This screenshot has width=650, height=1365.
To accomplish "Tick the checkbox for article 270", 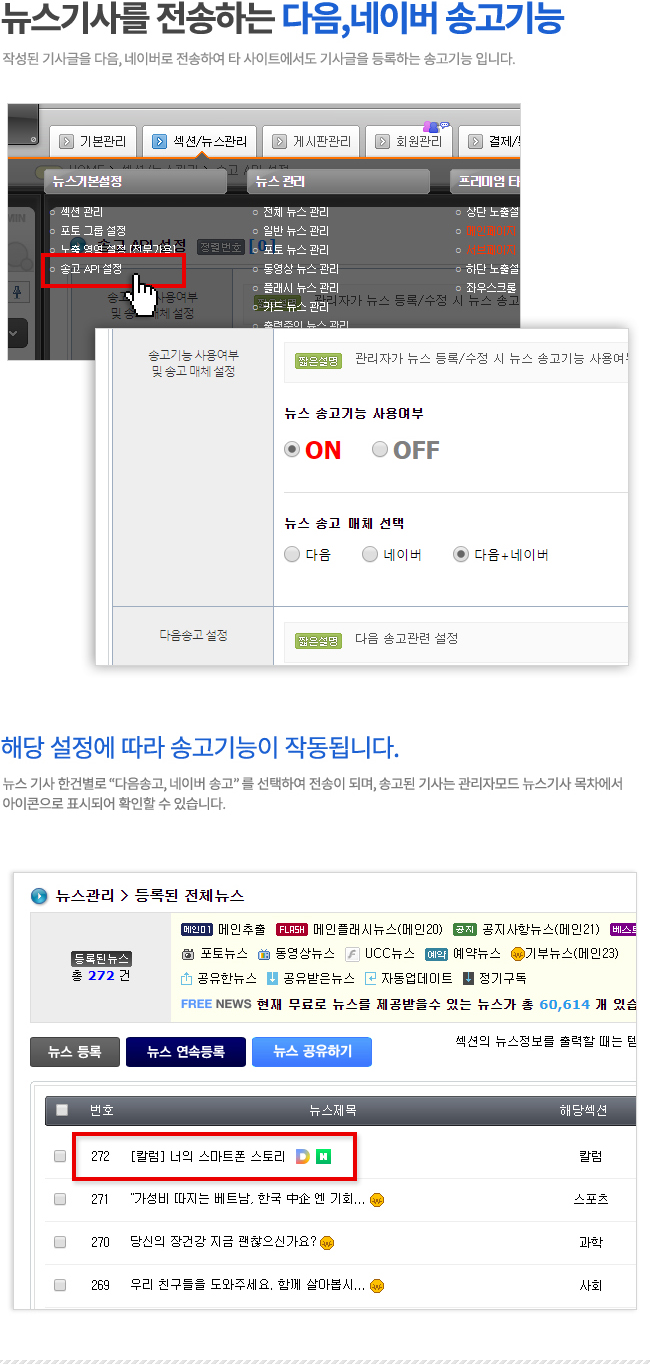I will point(60,1242).
